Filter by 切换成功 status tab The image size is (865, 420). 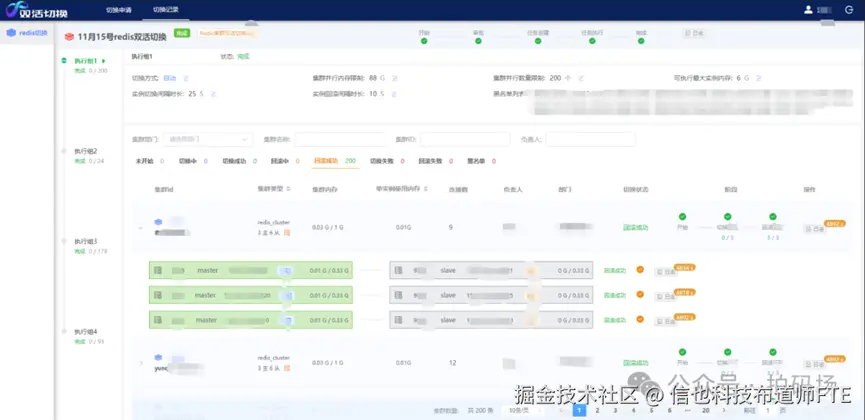tap(240, 161)
